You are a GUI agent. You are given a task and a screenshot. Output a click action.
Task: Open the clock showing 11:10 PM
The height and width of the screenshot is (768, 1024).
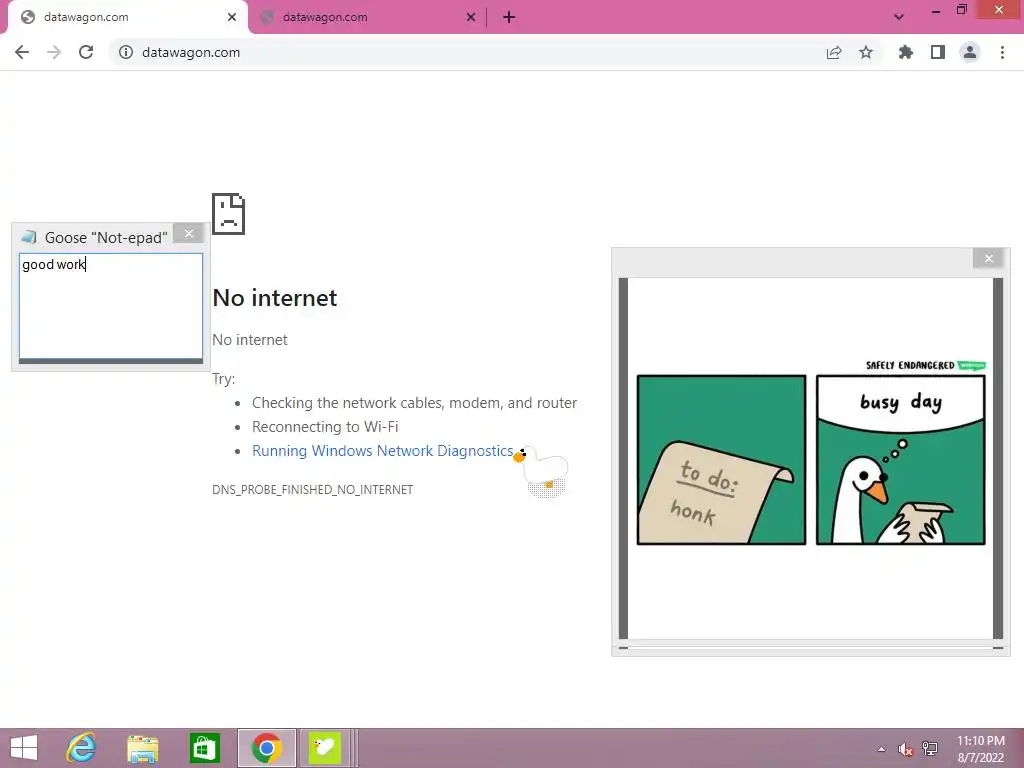(981, 749)
